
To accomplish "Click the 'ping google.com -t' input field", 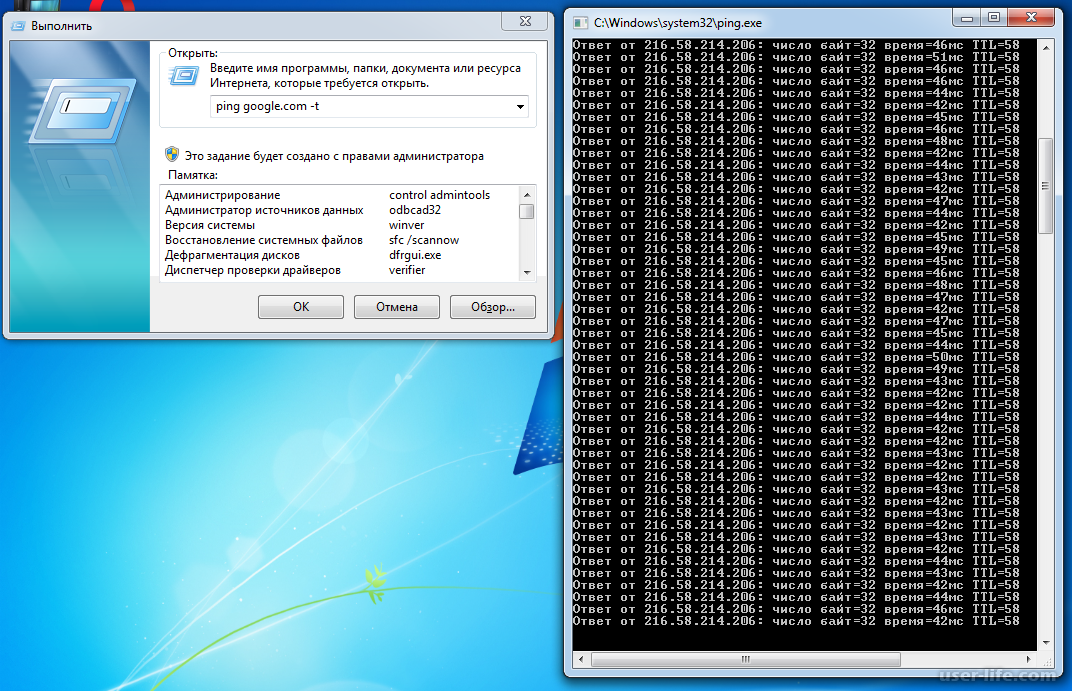I will point(369,107).
